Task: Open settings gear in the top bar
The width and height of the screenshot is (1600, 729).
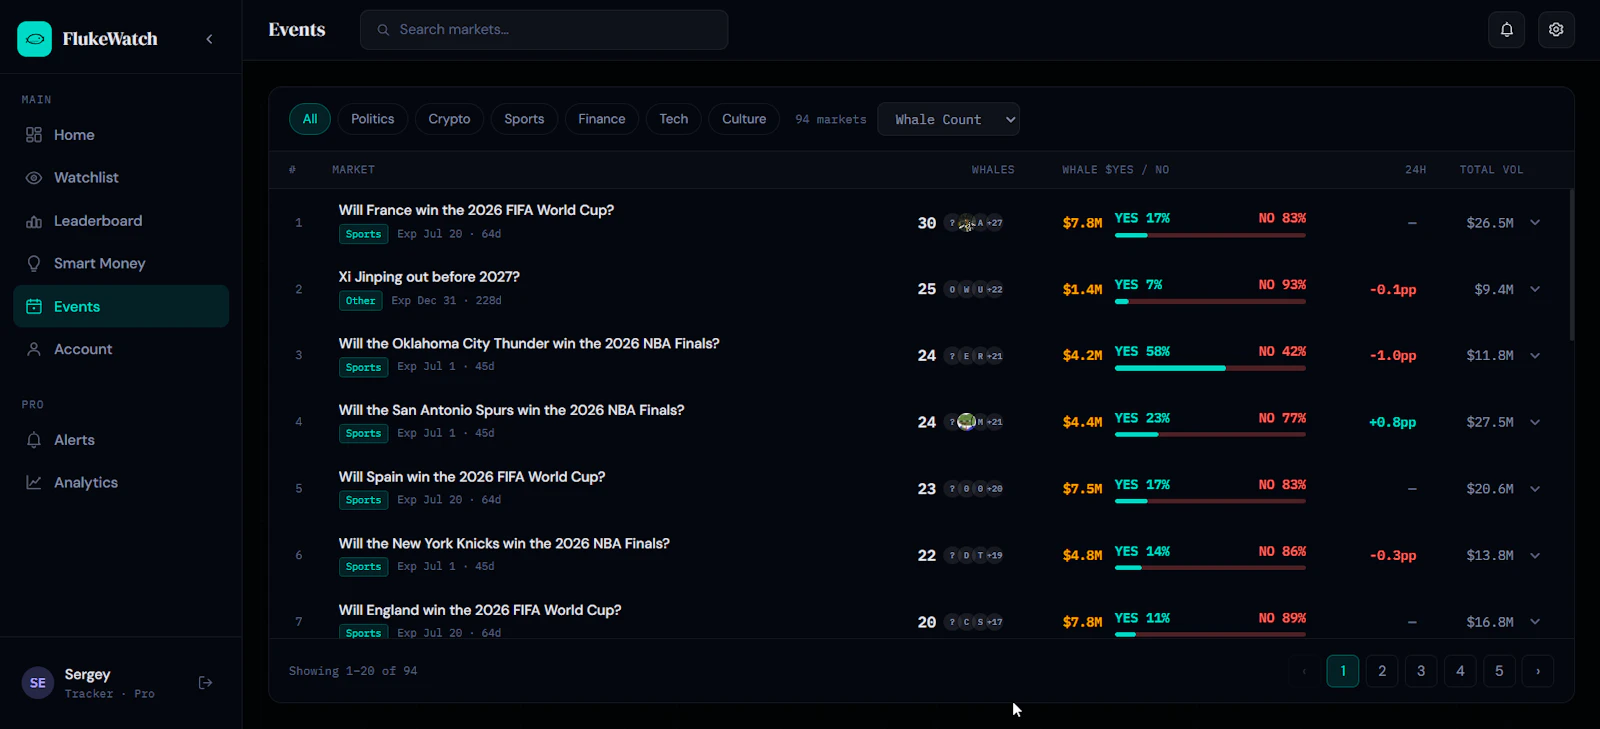Action: (x=1556, y=30)
